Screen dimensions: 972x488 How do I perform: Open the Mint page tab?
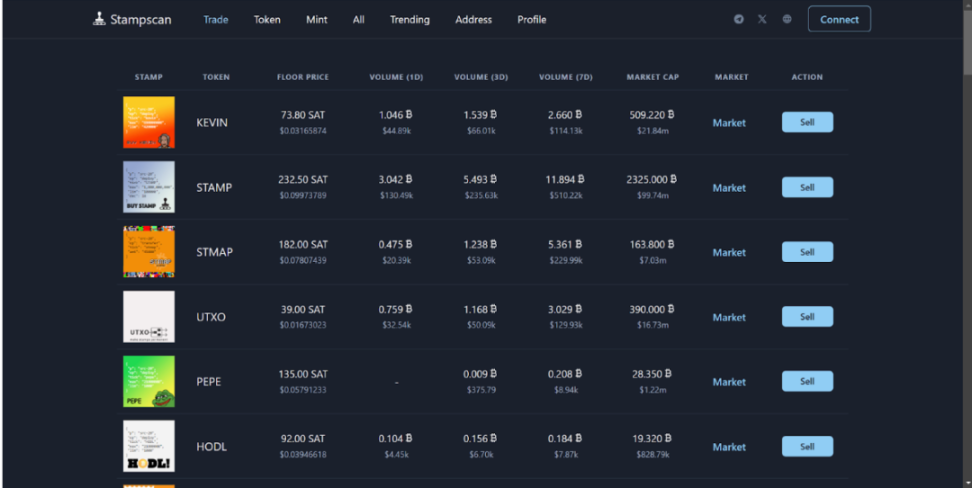(317, 19)
